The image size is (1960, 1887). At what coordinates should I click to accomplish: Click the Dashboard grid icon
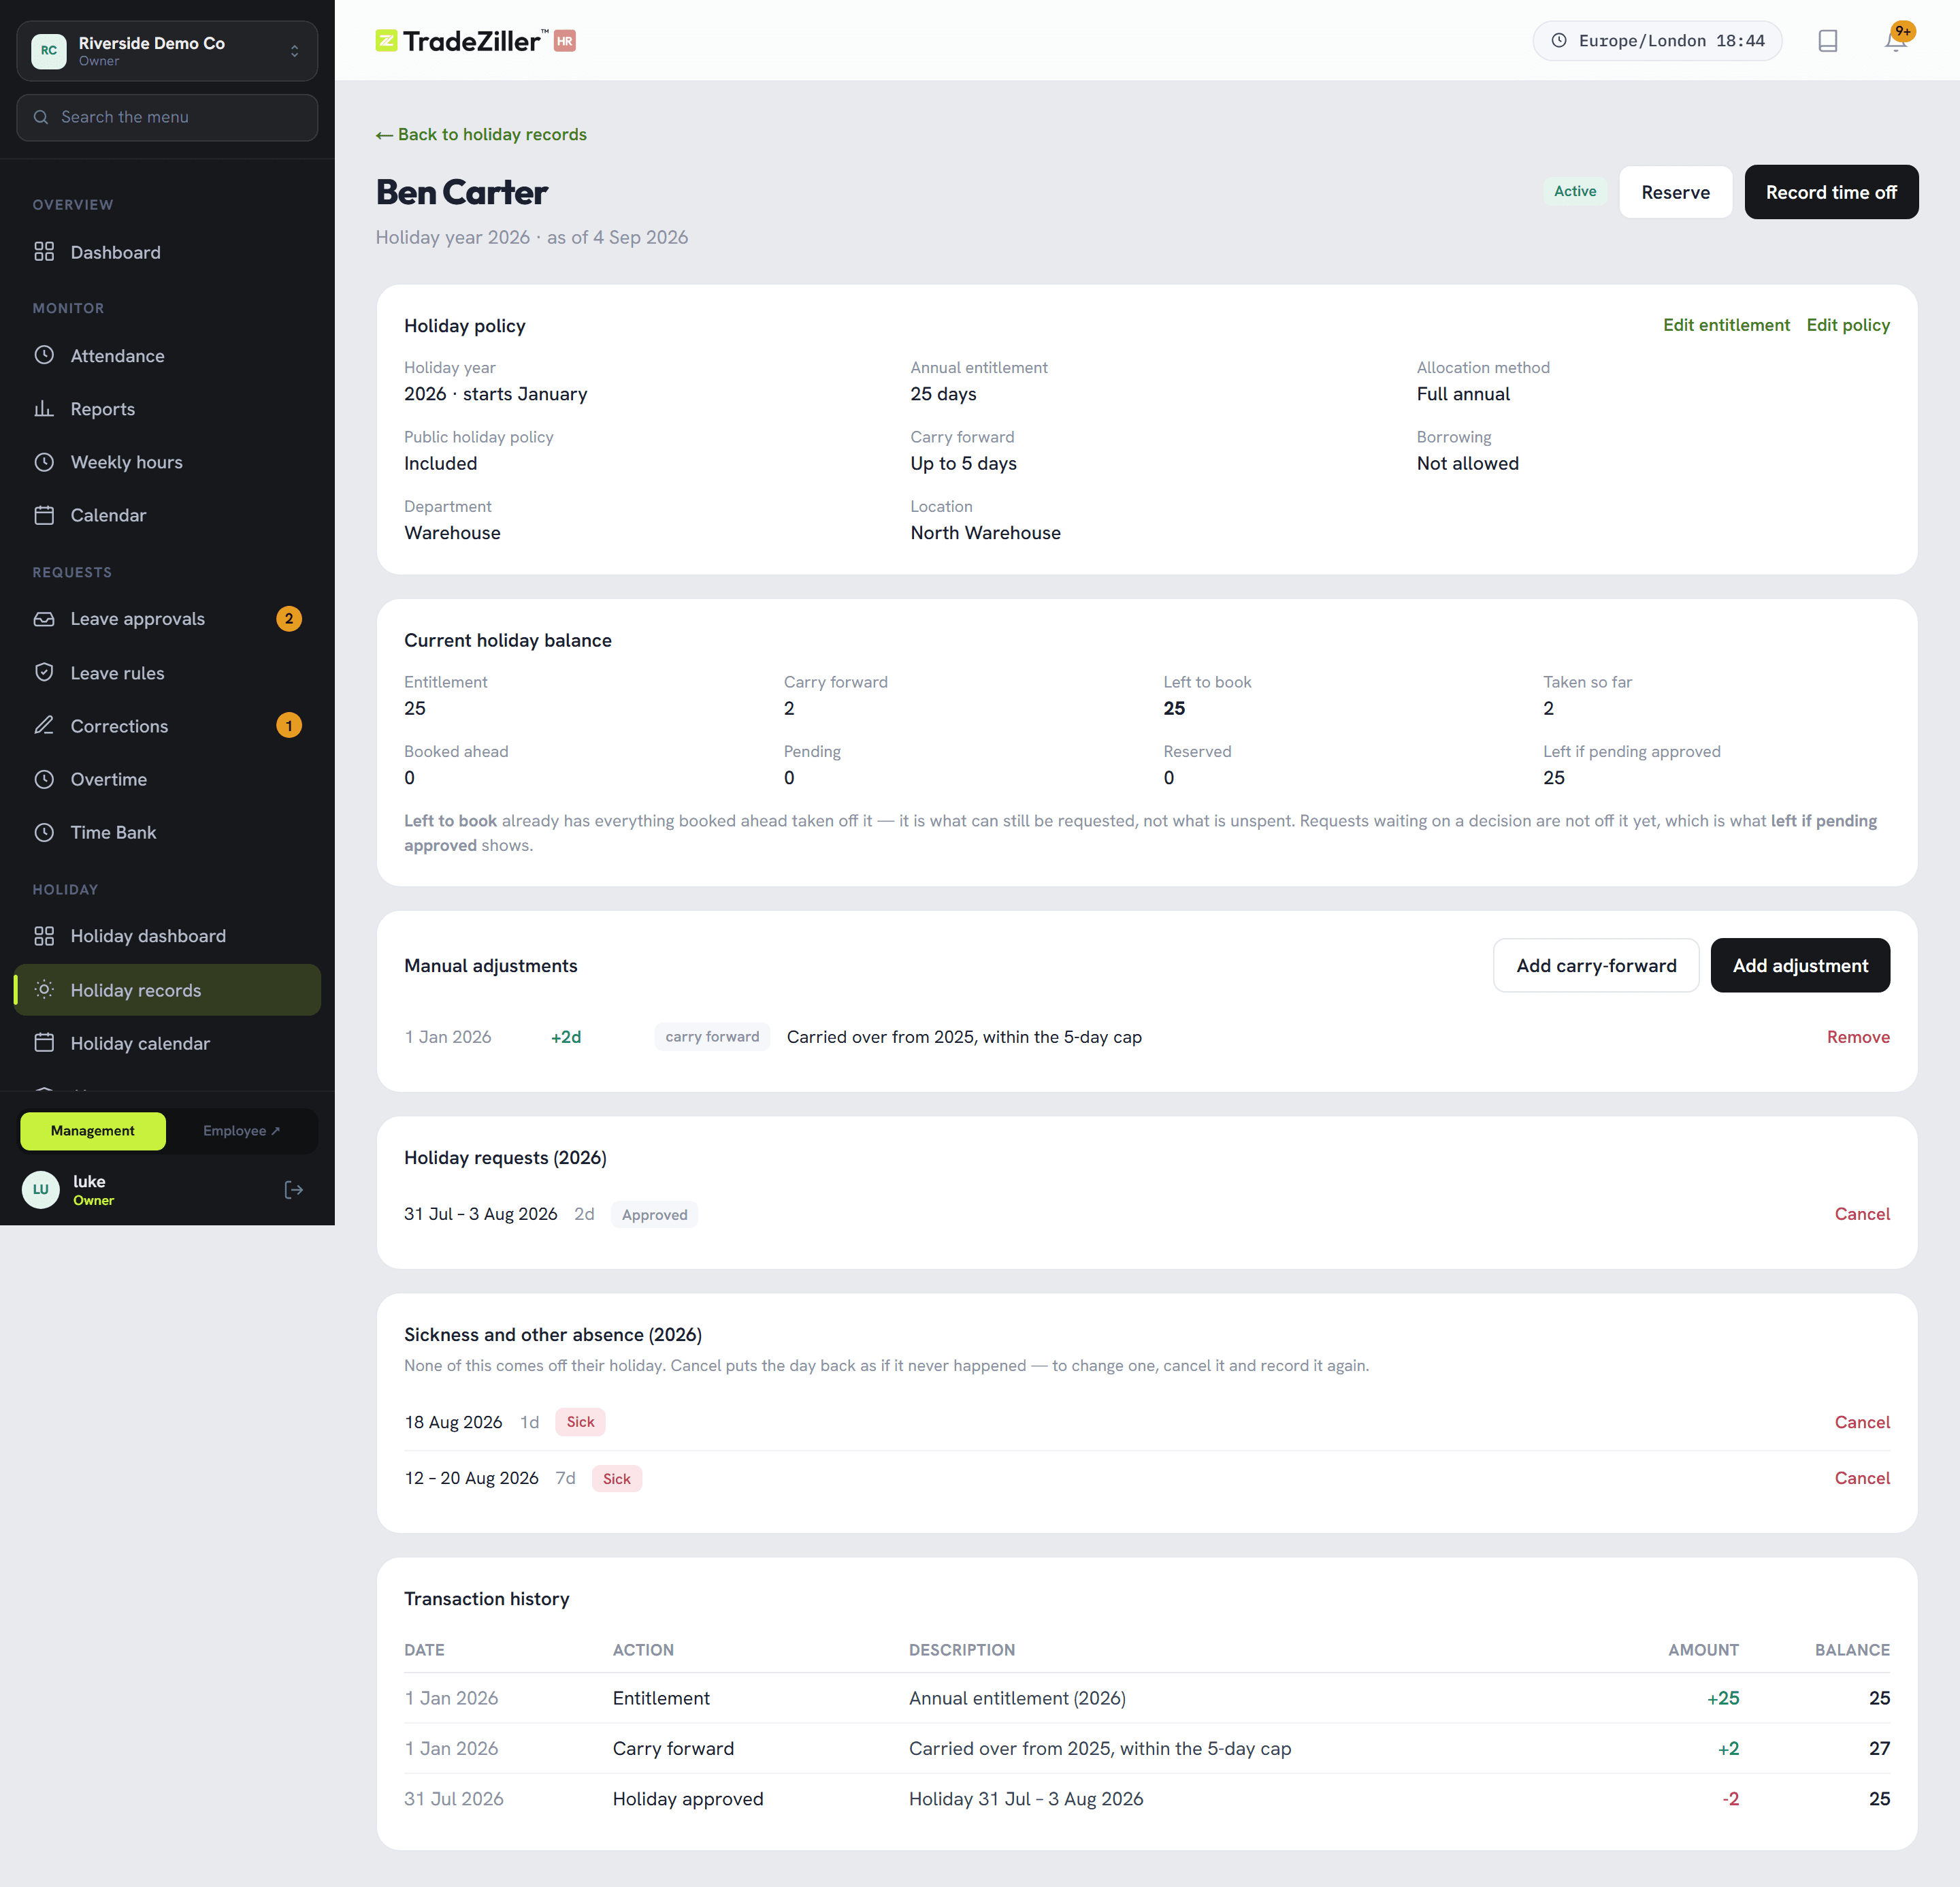44,252
